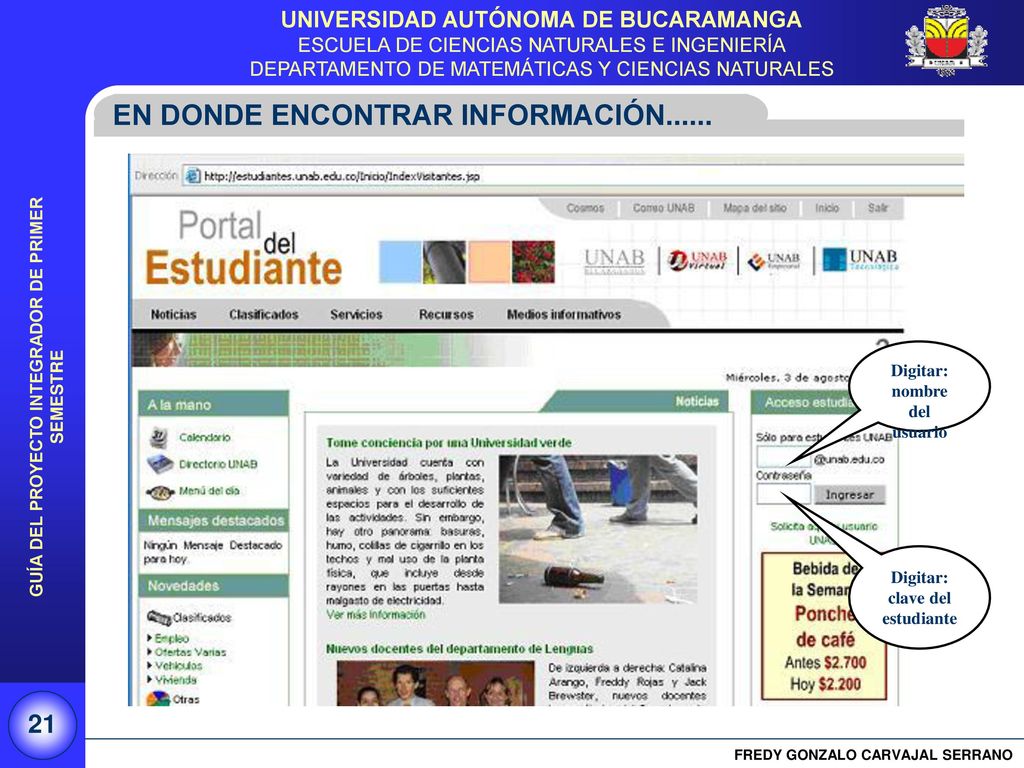Click the text Ningún Mensaje Destacado para hoy
1024x768 pixels.
(213, 552)
